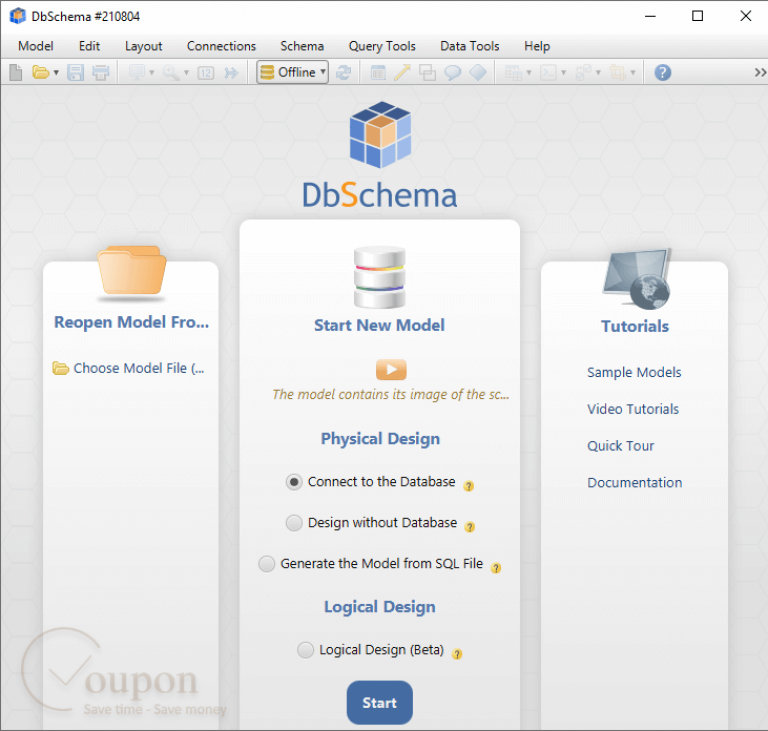Click the checklist compare toolbar icon

583,73
